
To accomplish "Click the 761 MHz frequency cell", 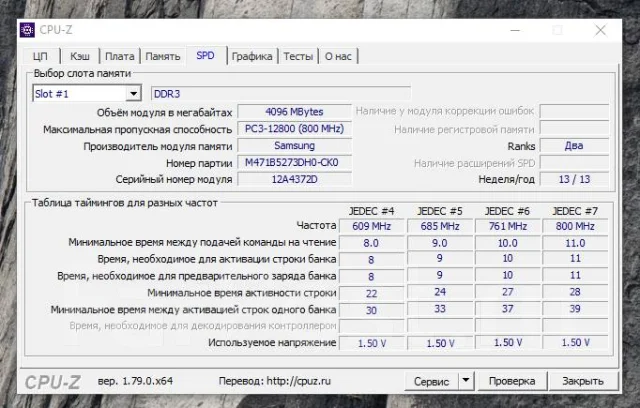I will click(508, 226).
